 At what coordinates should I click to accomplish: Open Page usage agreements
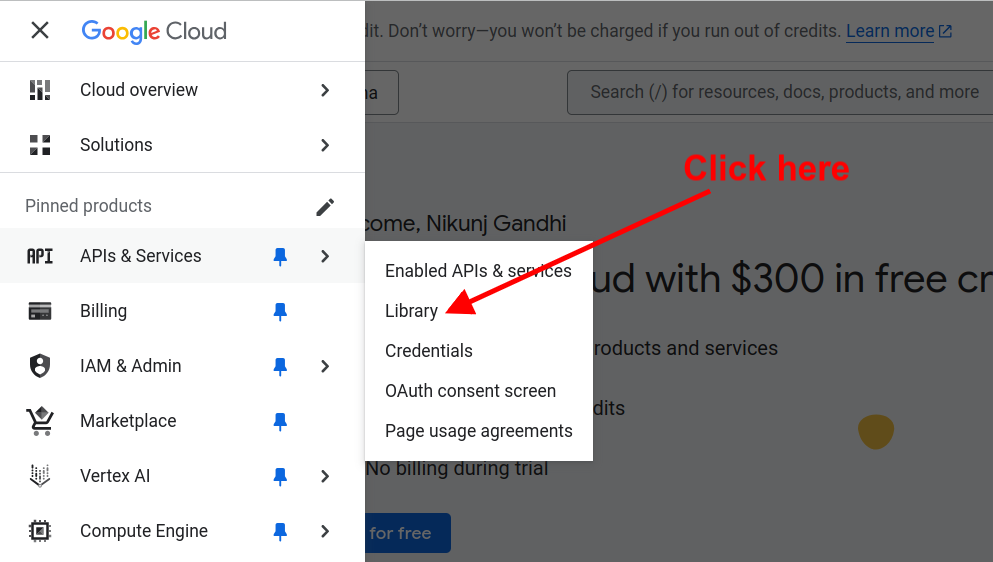[478, 431]
